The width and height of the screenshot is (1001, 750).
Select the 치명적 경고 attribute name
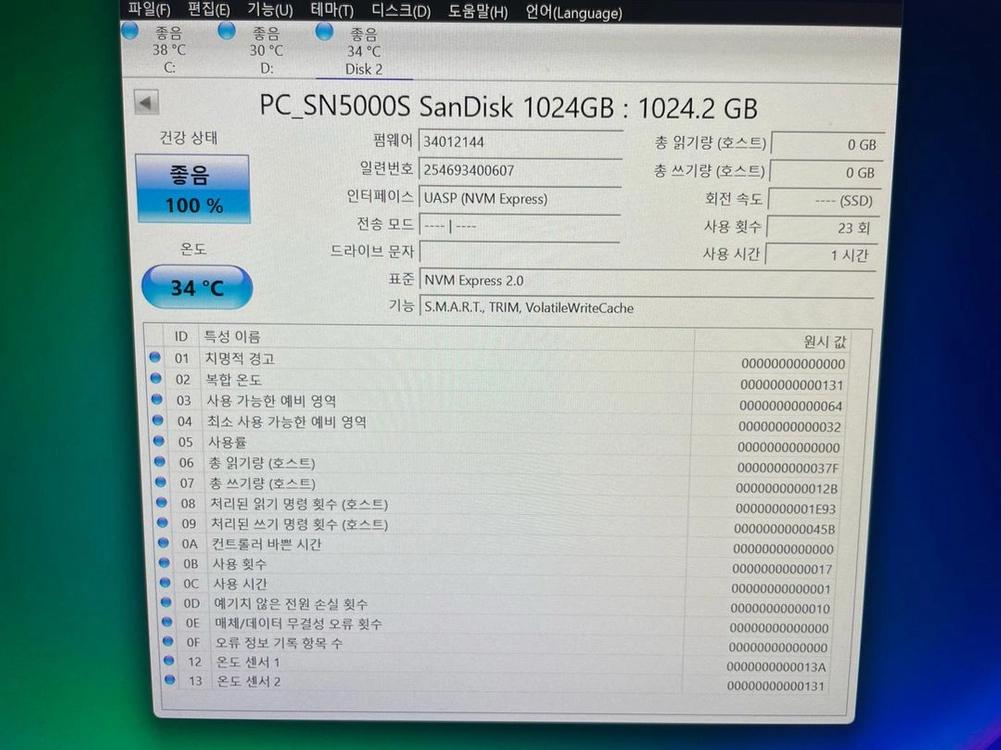tap(239, 359)
